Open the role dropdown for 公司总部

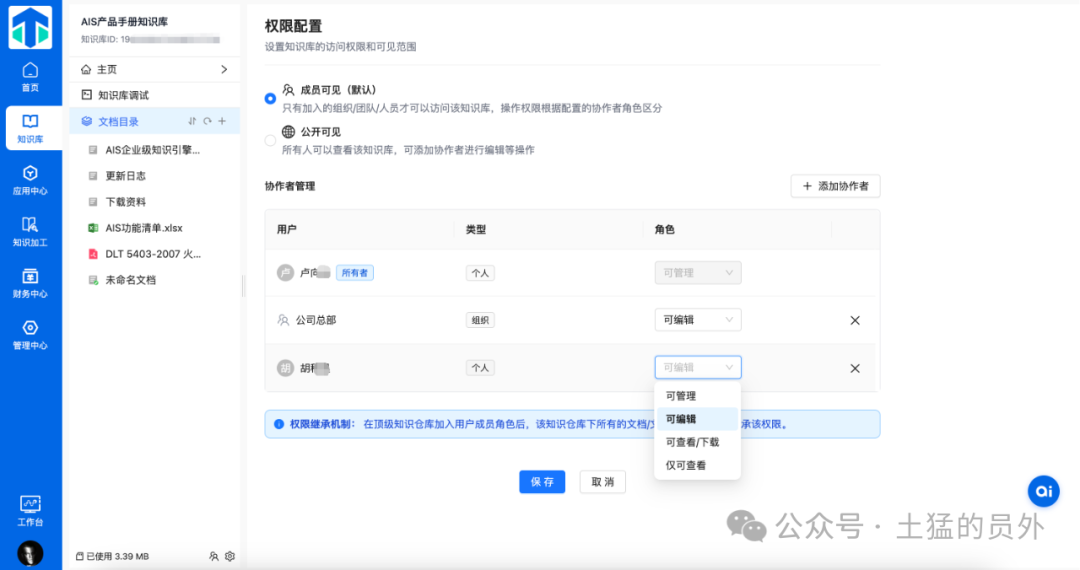(698, 320)
